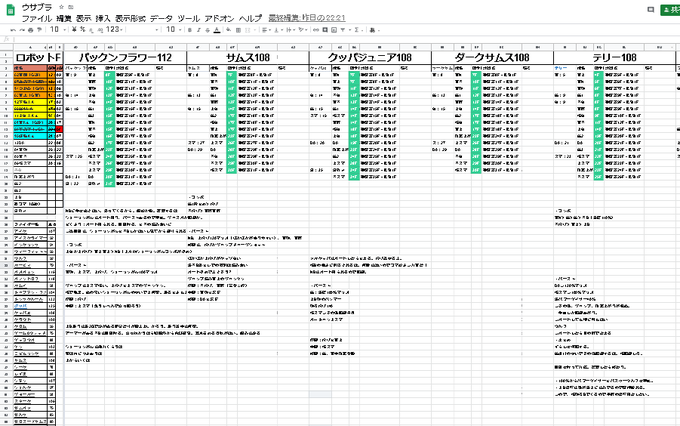
Task: Click the Redo icon in toolbar
Action: pyautogui.click(x=22, y=30)
